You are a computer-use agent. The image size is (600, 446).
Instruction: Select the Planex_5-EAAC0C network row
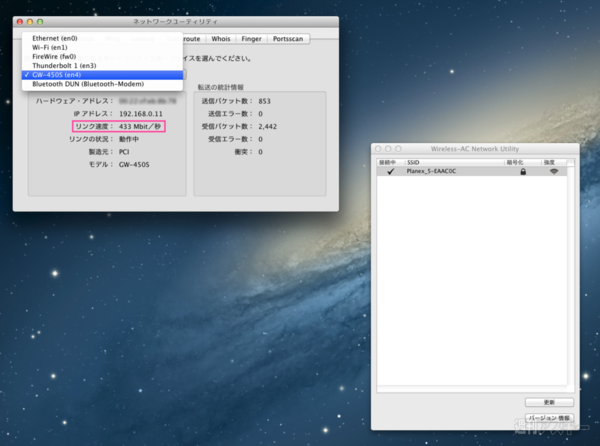(450, 172)
